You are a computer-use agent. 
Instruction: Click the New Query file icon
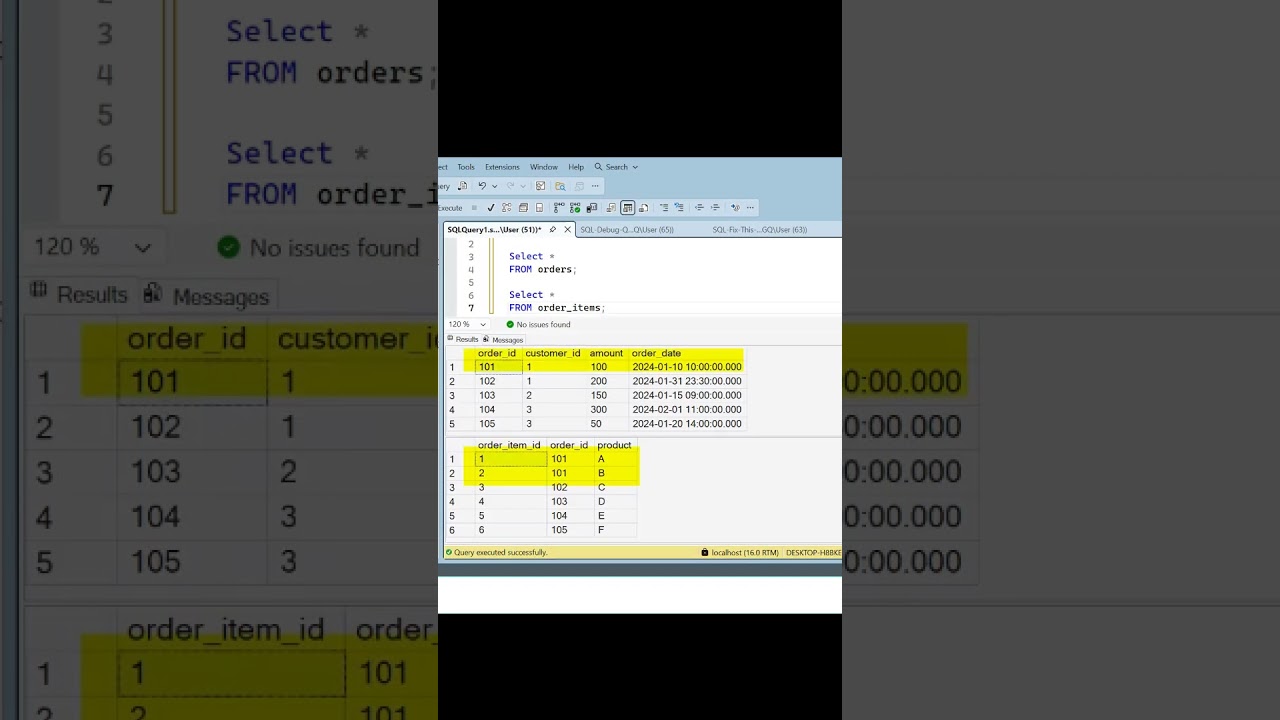coord(462,186)
